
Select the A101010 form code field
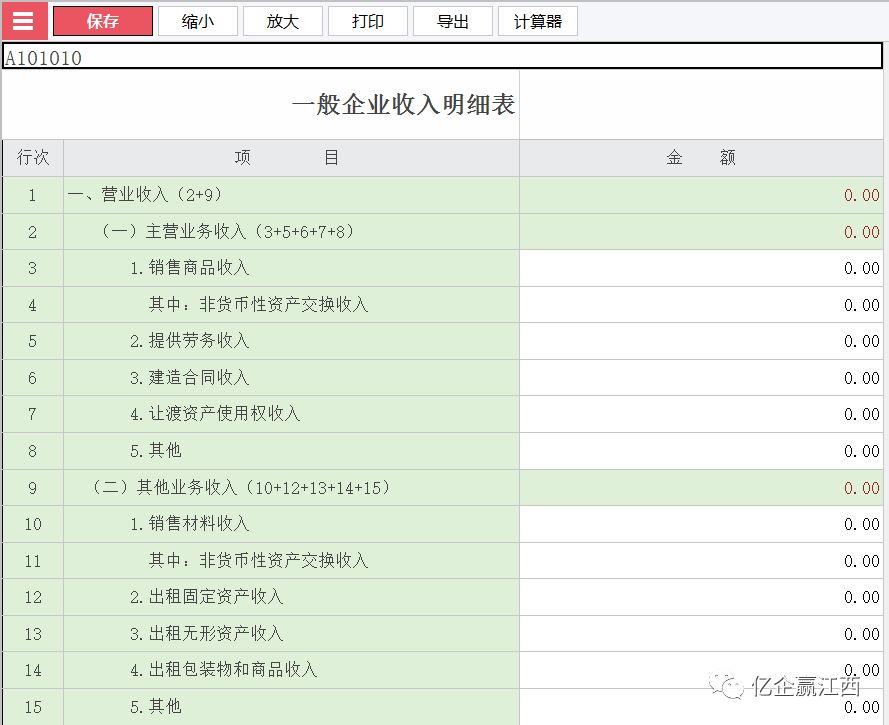coord(442,56)
